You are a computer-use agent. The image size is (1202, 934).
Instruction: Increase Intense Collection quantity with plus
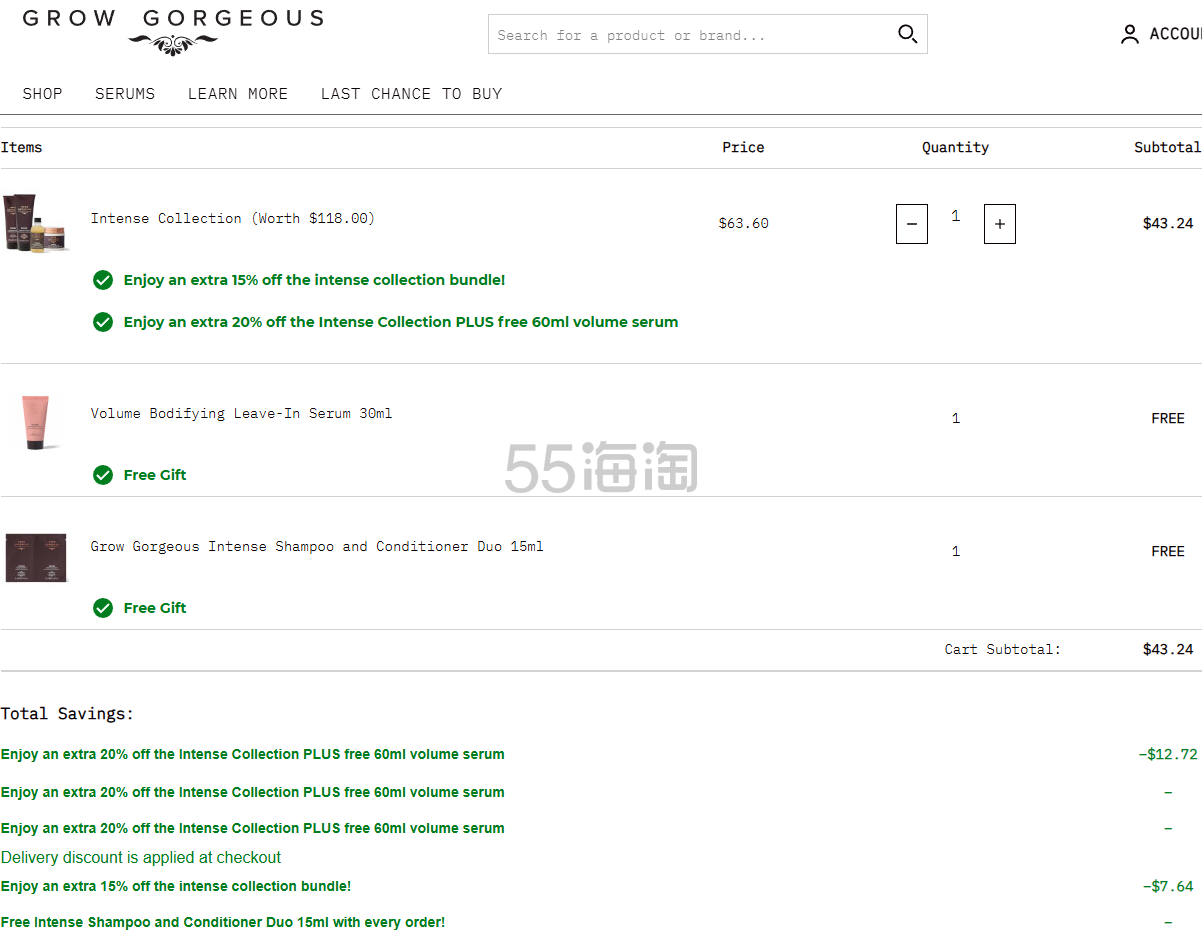coord(999,224)
